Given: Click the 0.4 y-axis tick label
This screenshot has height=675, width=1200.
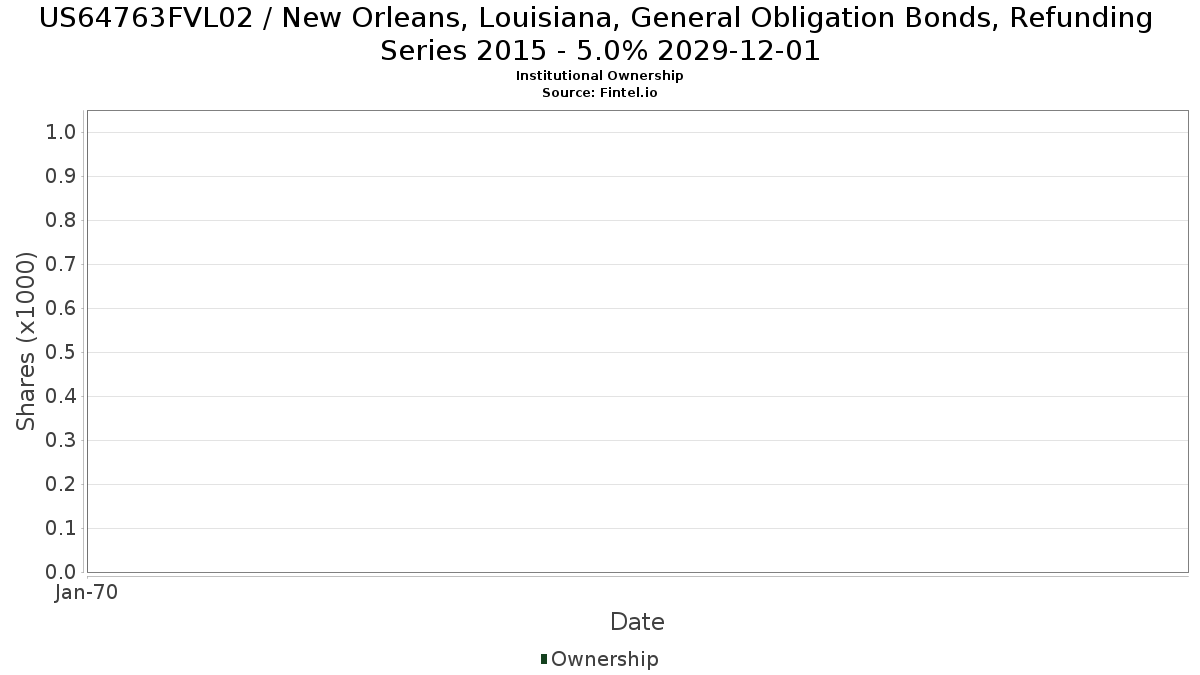Looking at the screenshot, I should tap(61, 397).
